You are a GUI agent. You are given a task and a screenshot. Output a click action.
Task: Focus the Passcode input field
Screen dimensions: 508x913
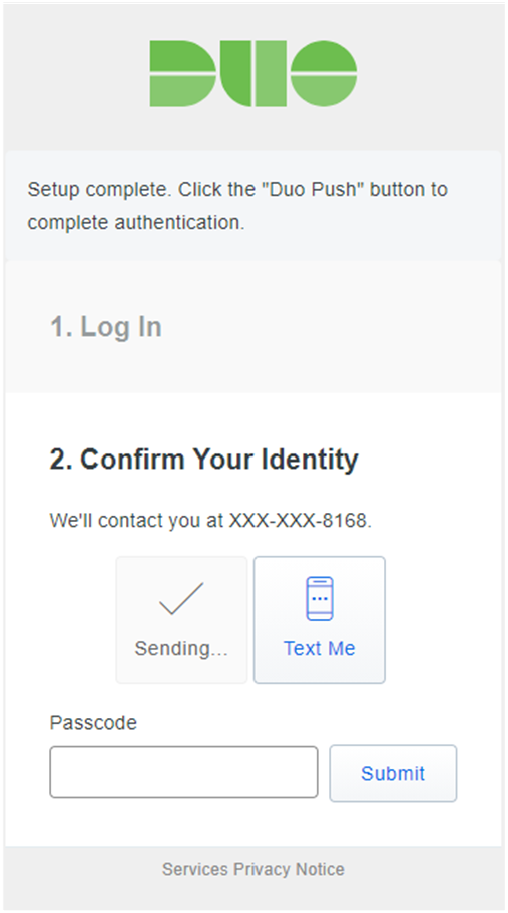pyautogui.click(x=184, y=772)
